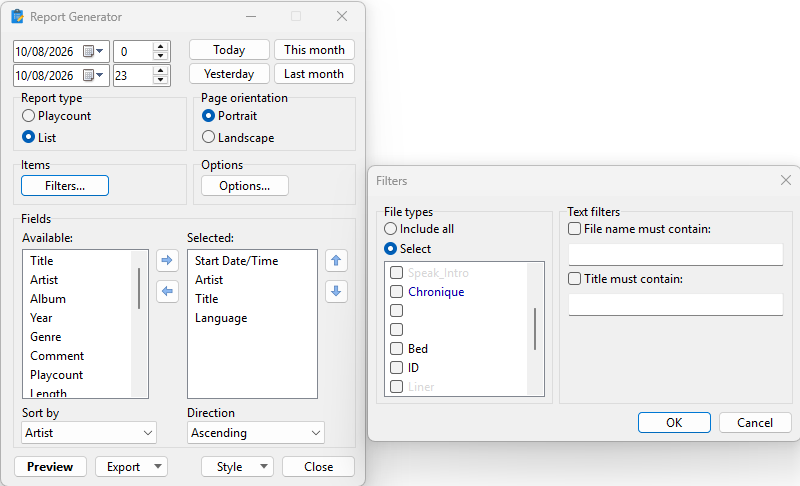Select Title in Selected list

[206, 298]
